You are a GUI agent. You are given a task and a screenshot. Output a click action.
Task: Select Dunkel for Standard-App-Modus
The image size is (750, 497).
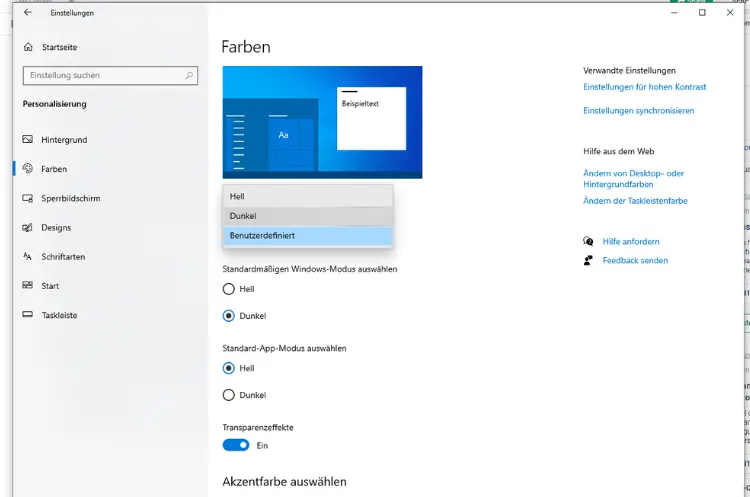pos(229,395)
